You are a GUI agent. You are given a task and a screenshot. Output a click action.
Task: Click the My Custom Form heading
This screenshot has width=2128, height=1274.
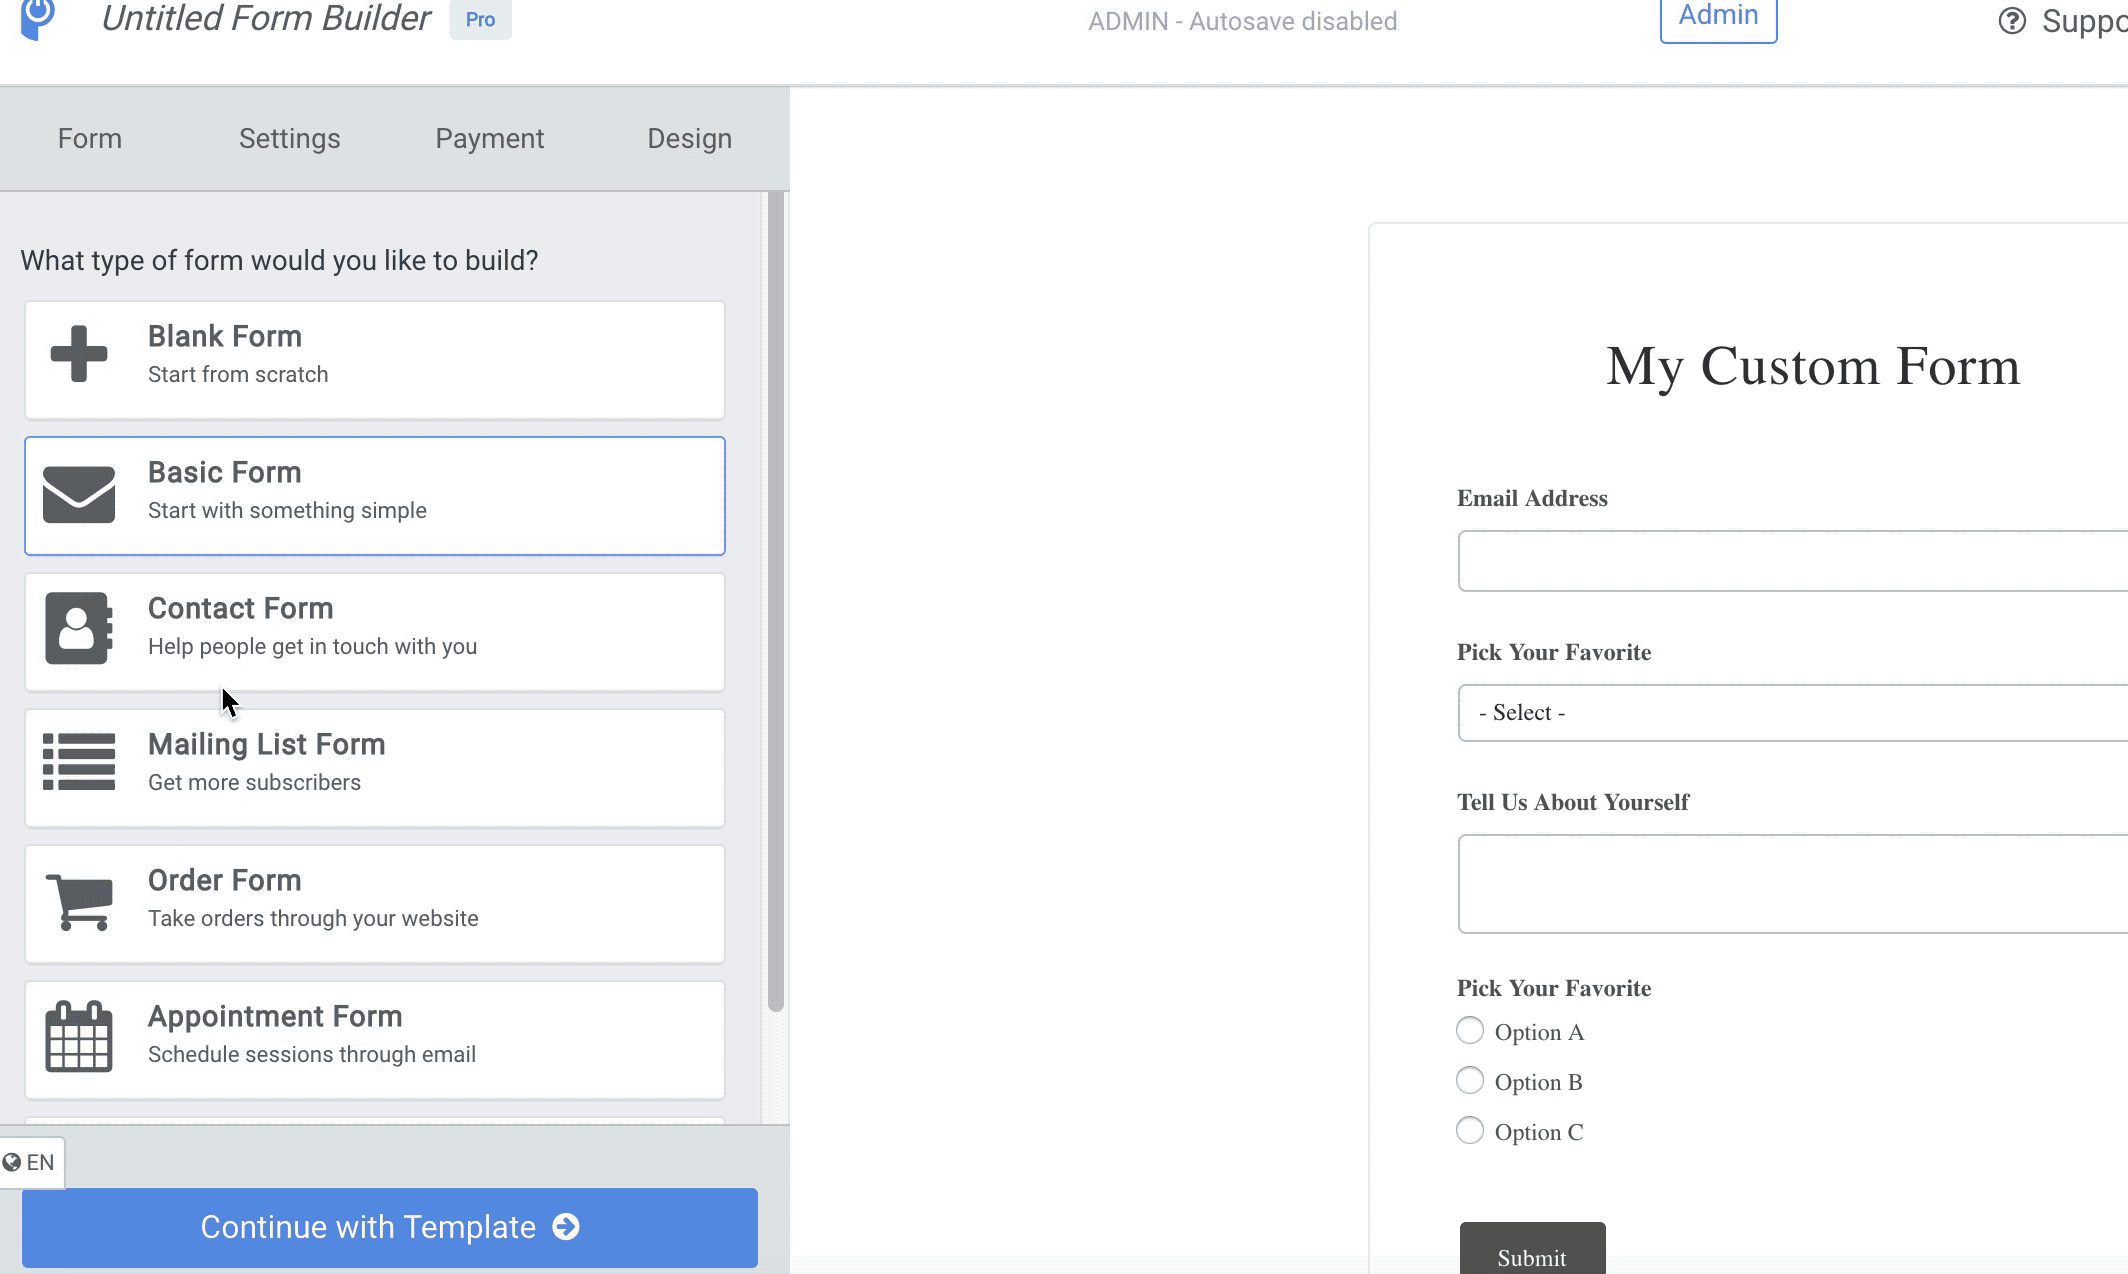(x=1813, y=367)
